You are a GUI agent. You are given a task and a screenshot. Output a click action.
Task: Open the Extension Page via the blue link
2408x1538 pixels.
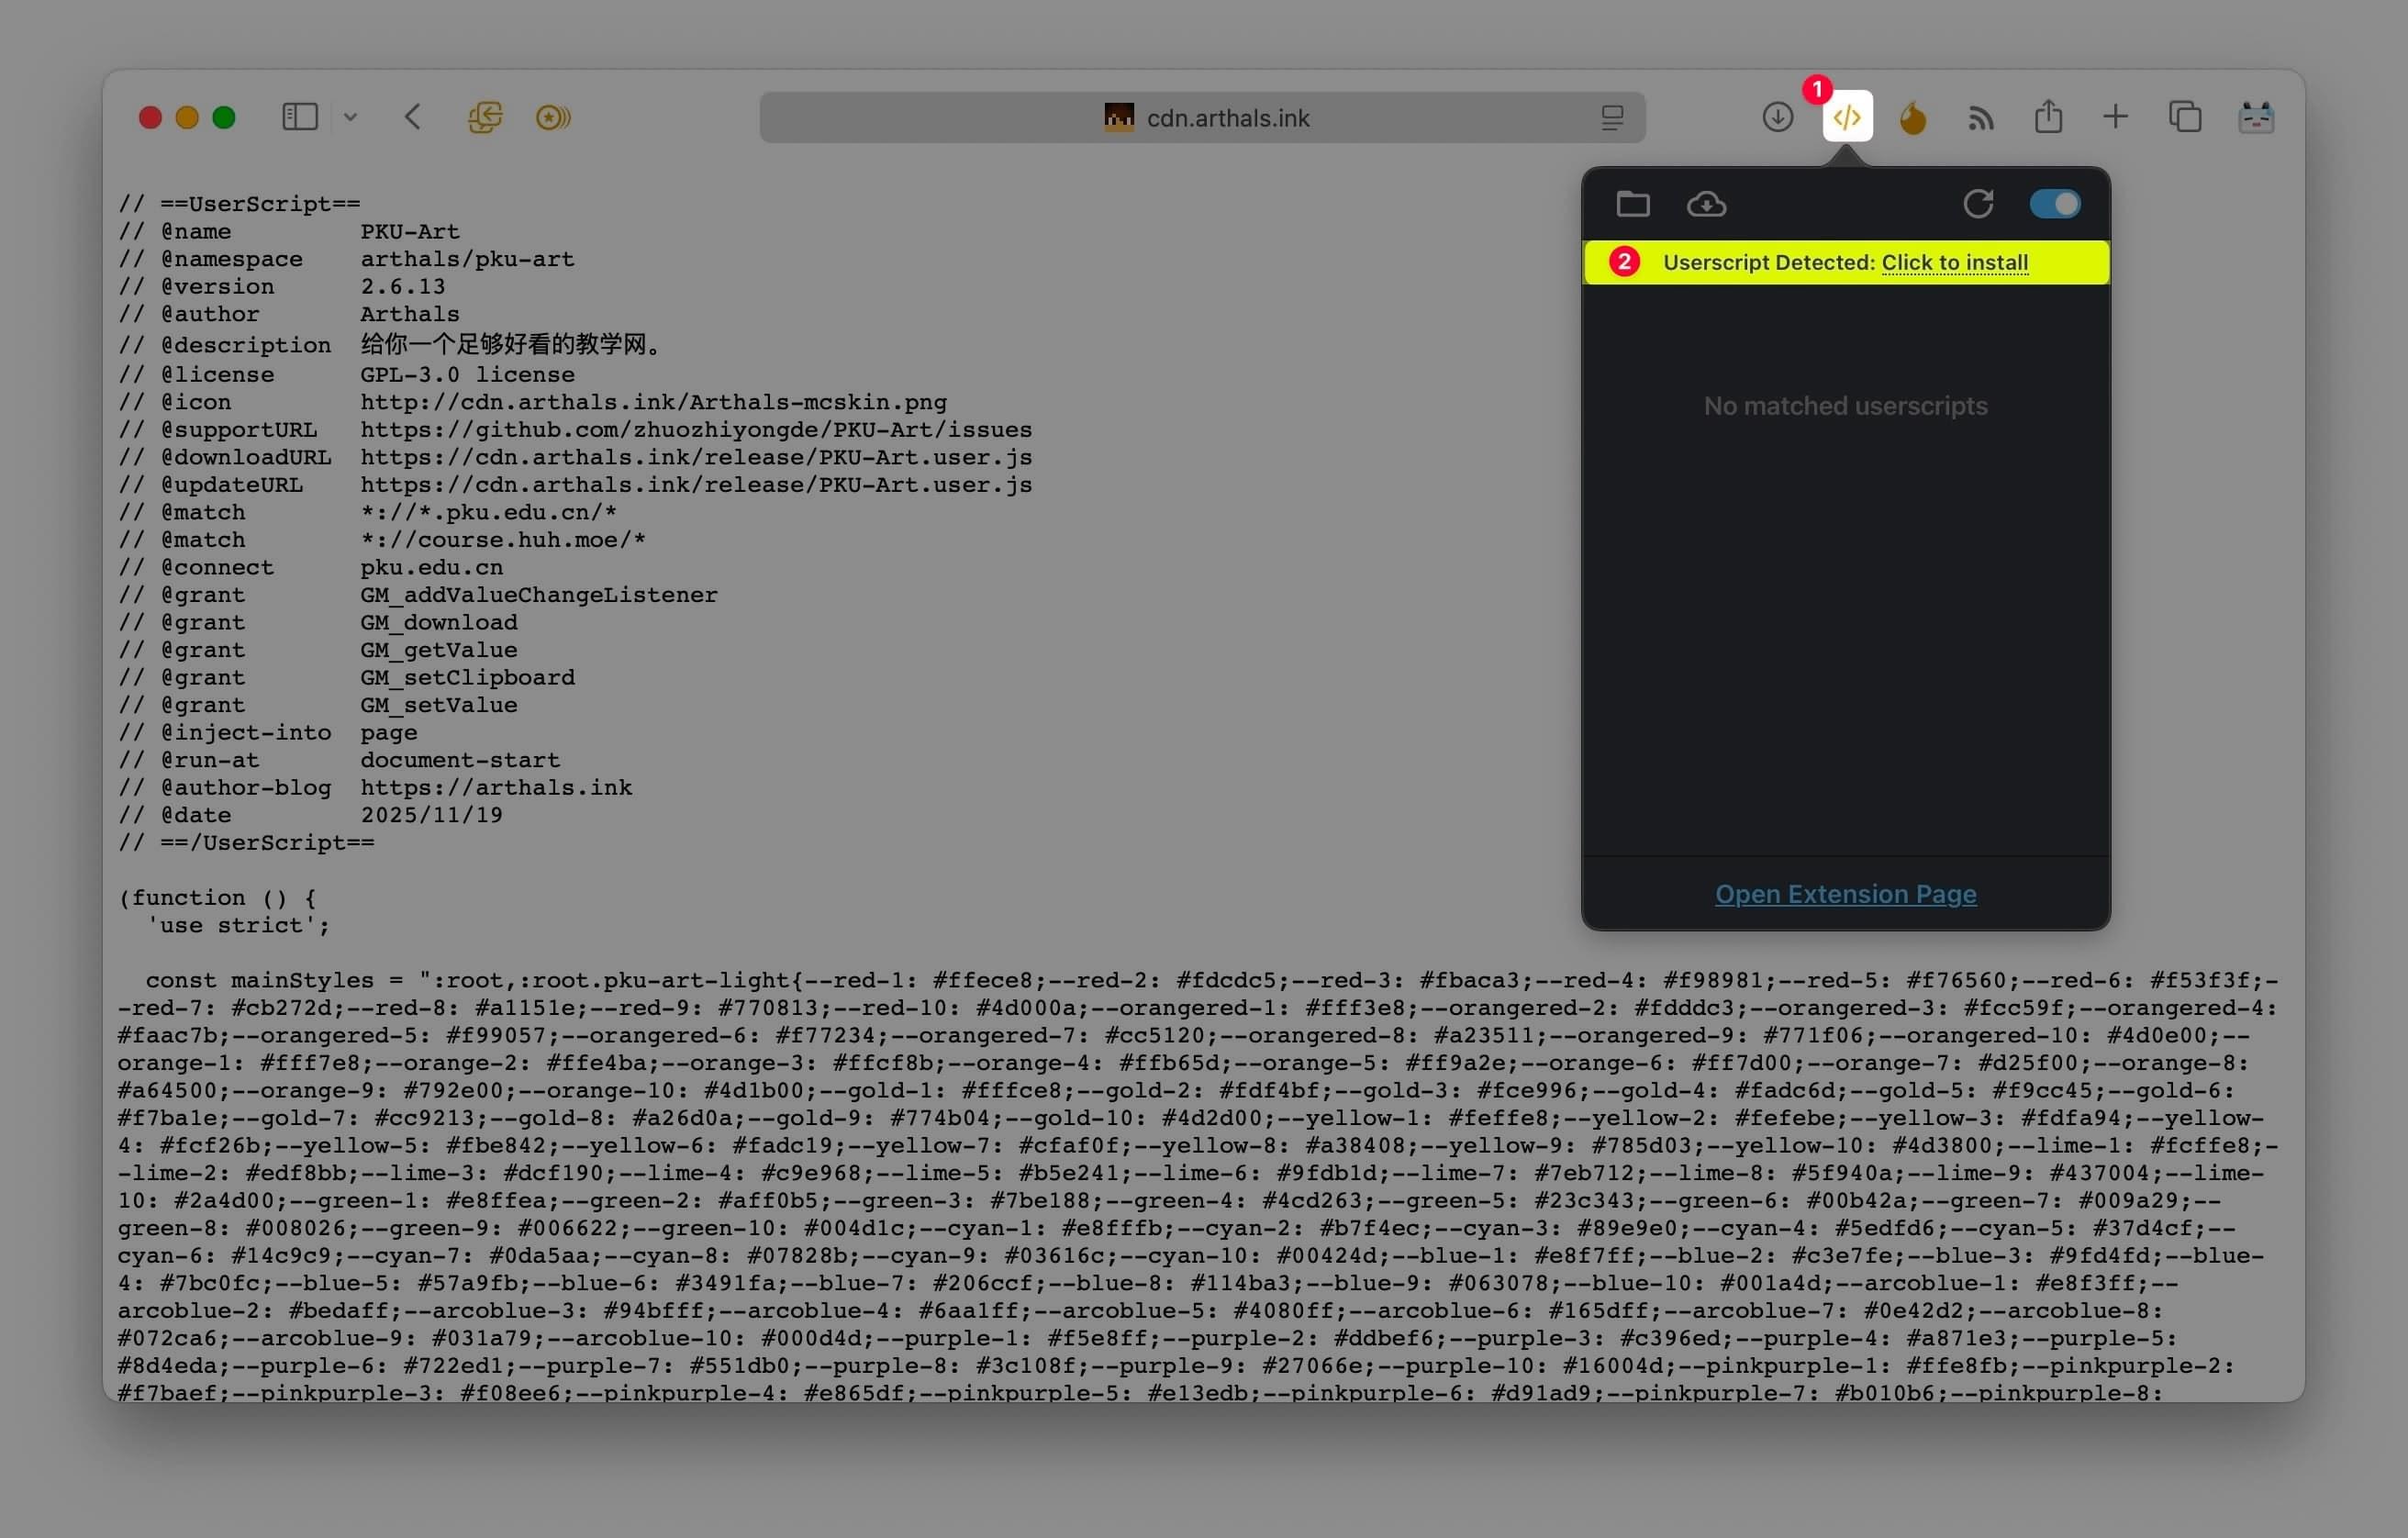tap(1845, 893)
